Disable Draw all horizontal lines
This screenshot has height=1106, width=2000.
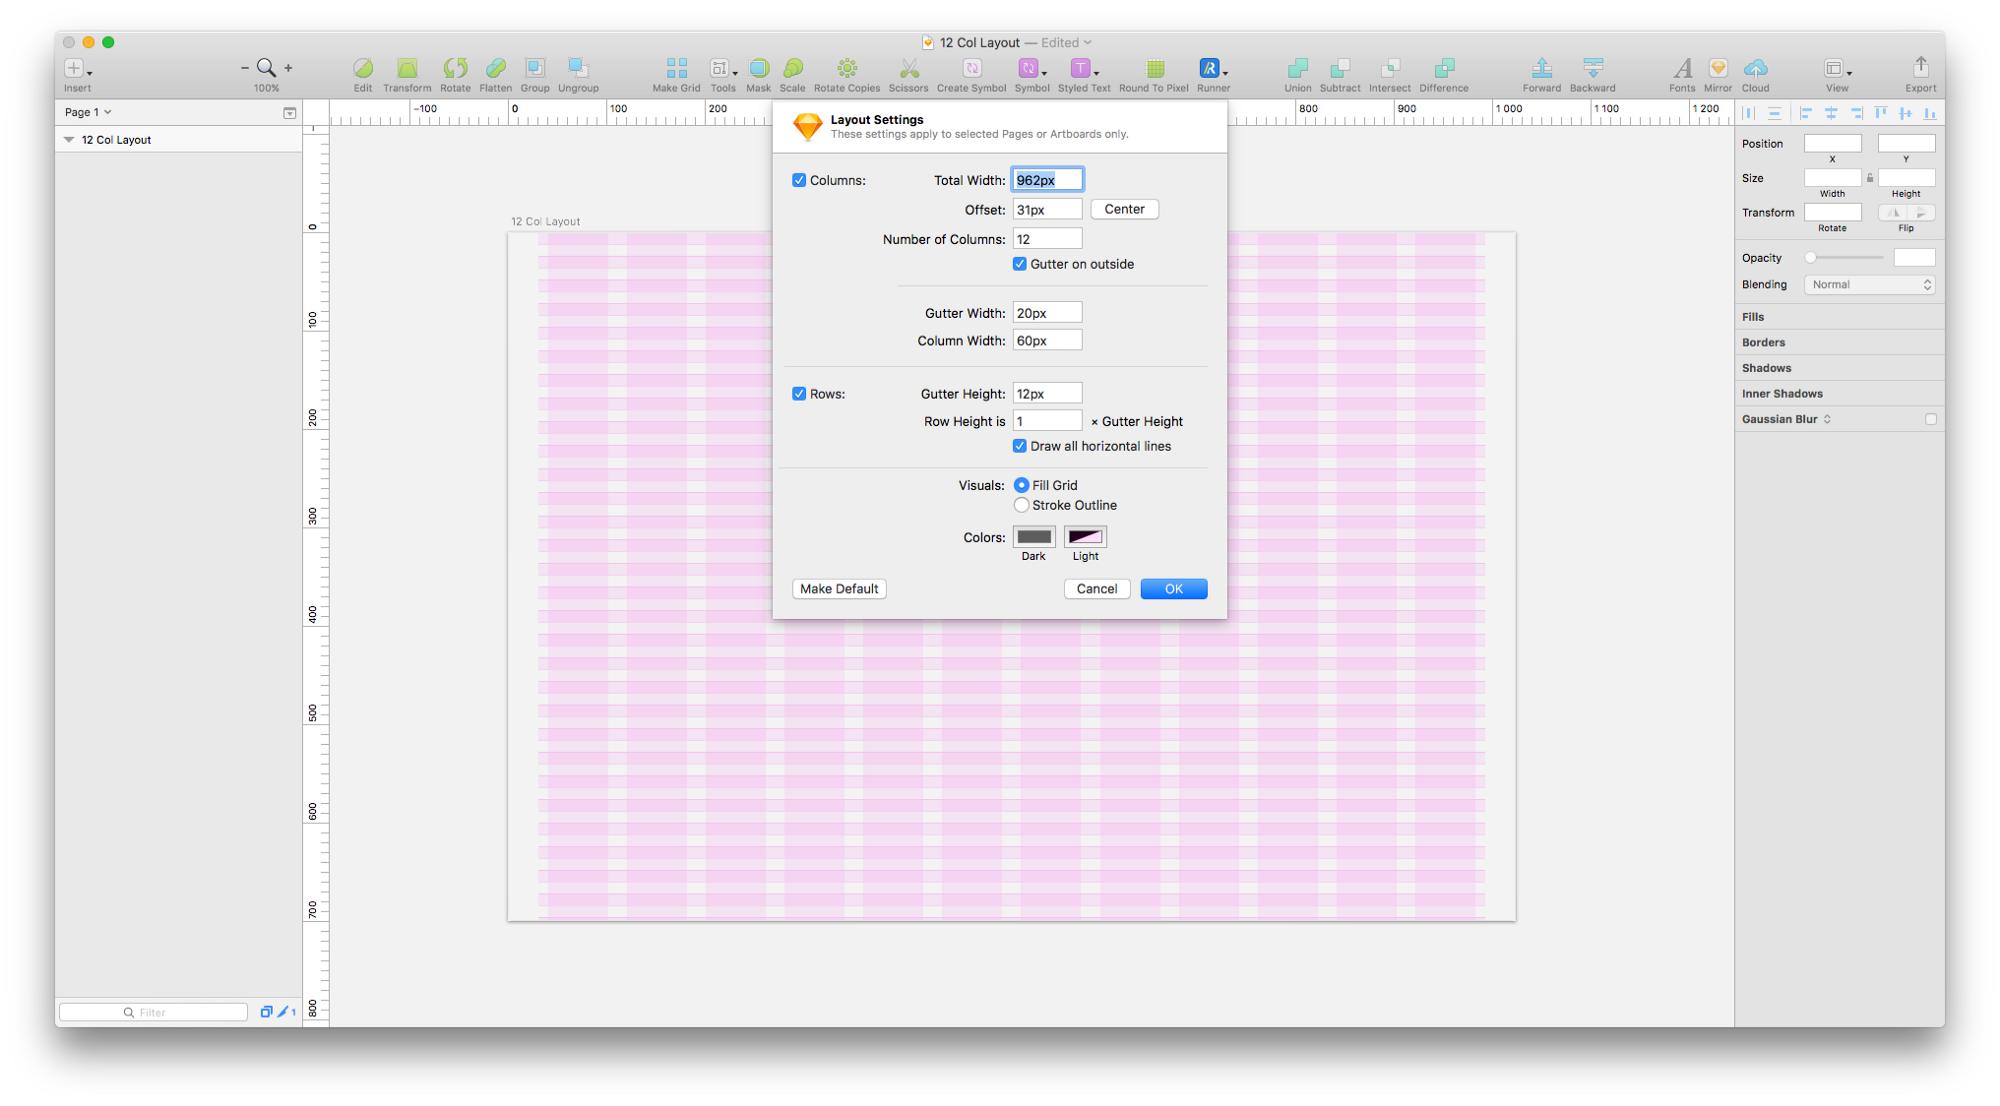pos(1019,446)
